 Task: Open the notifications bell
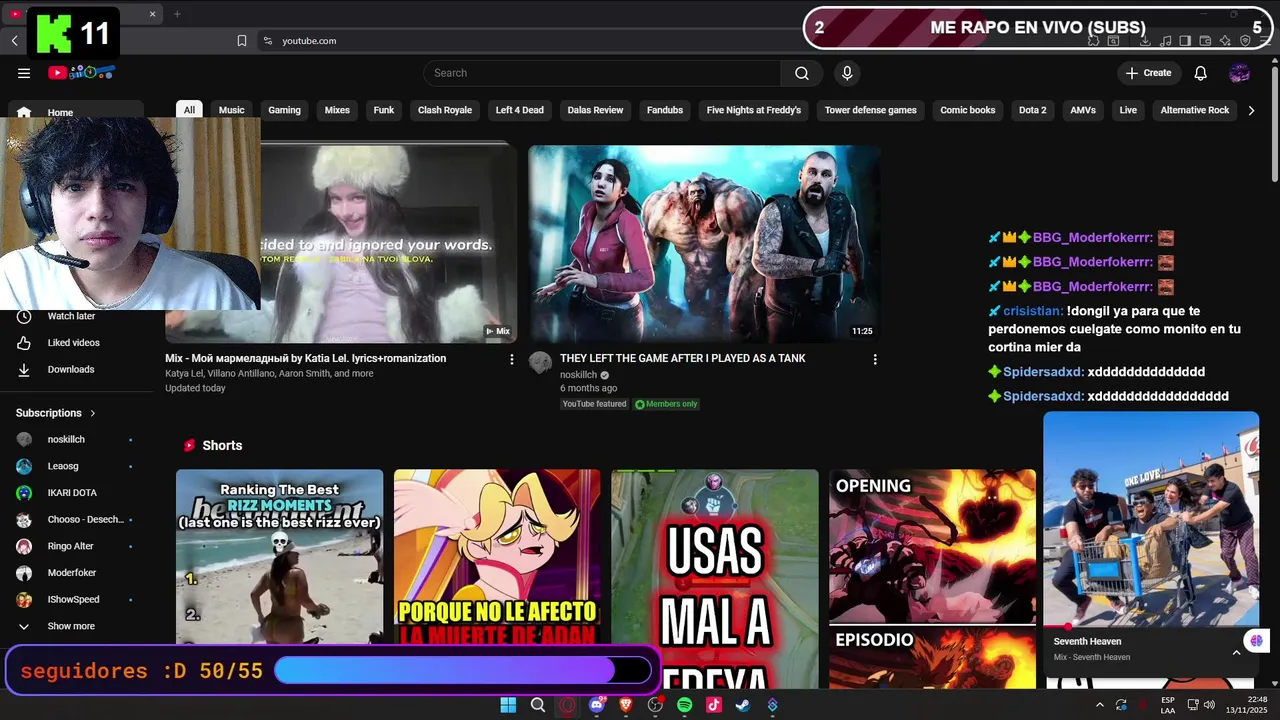point(1201,73)
